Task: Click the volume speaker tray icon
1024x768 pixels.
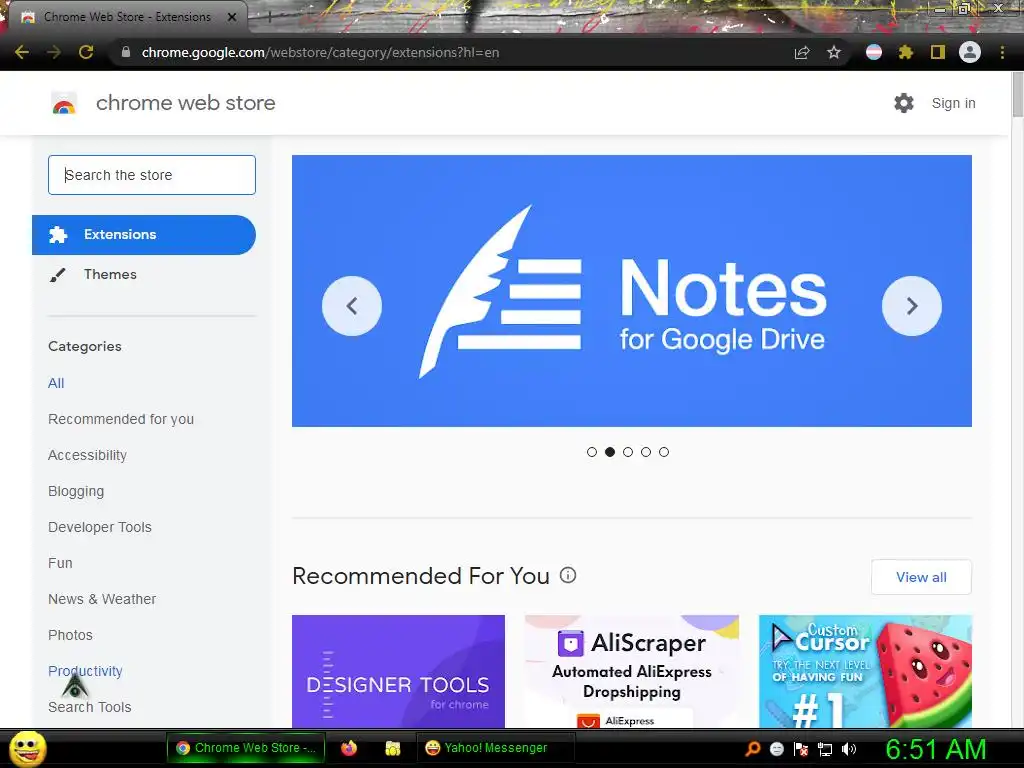Action: (849, 749)
